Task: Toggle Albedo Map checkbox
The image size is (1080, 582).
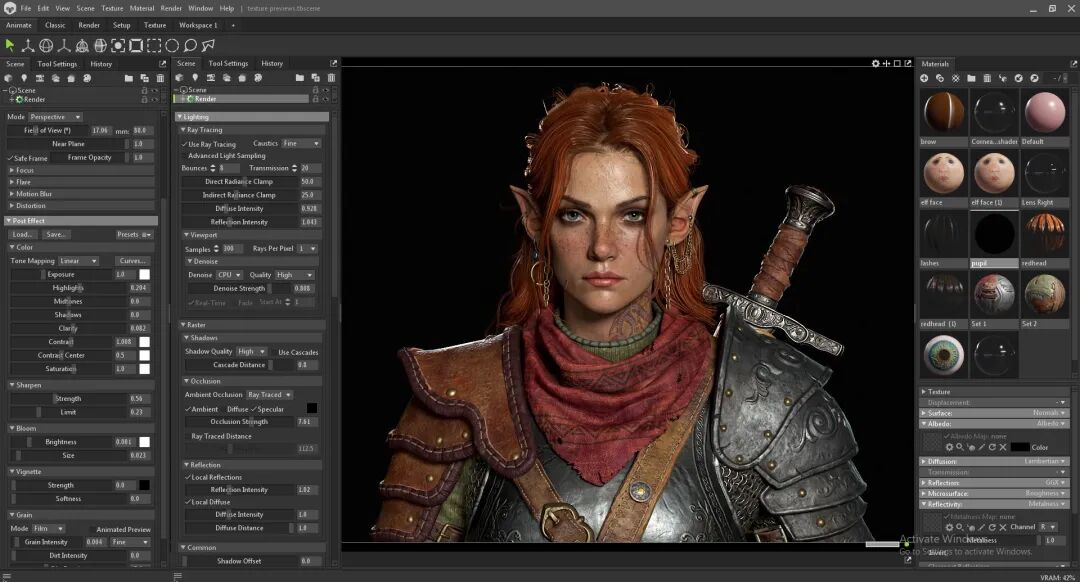Action: coord(946,436)
